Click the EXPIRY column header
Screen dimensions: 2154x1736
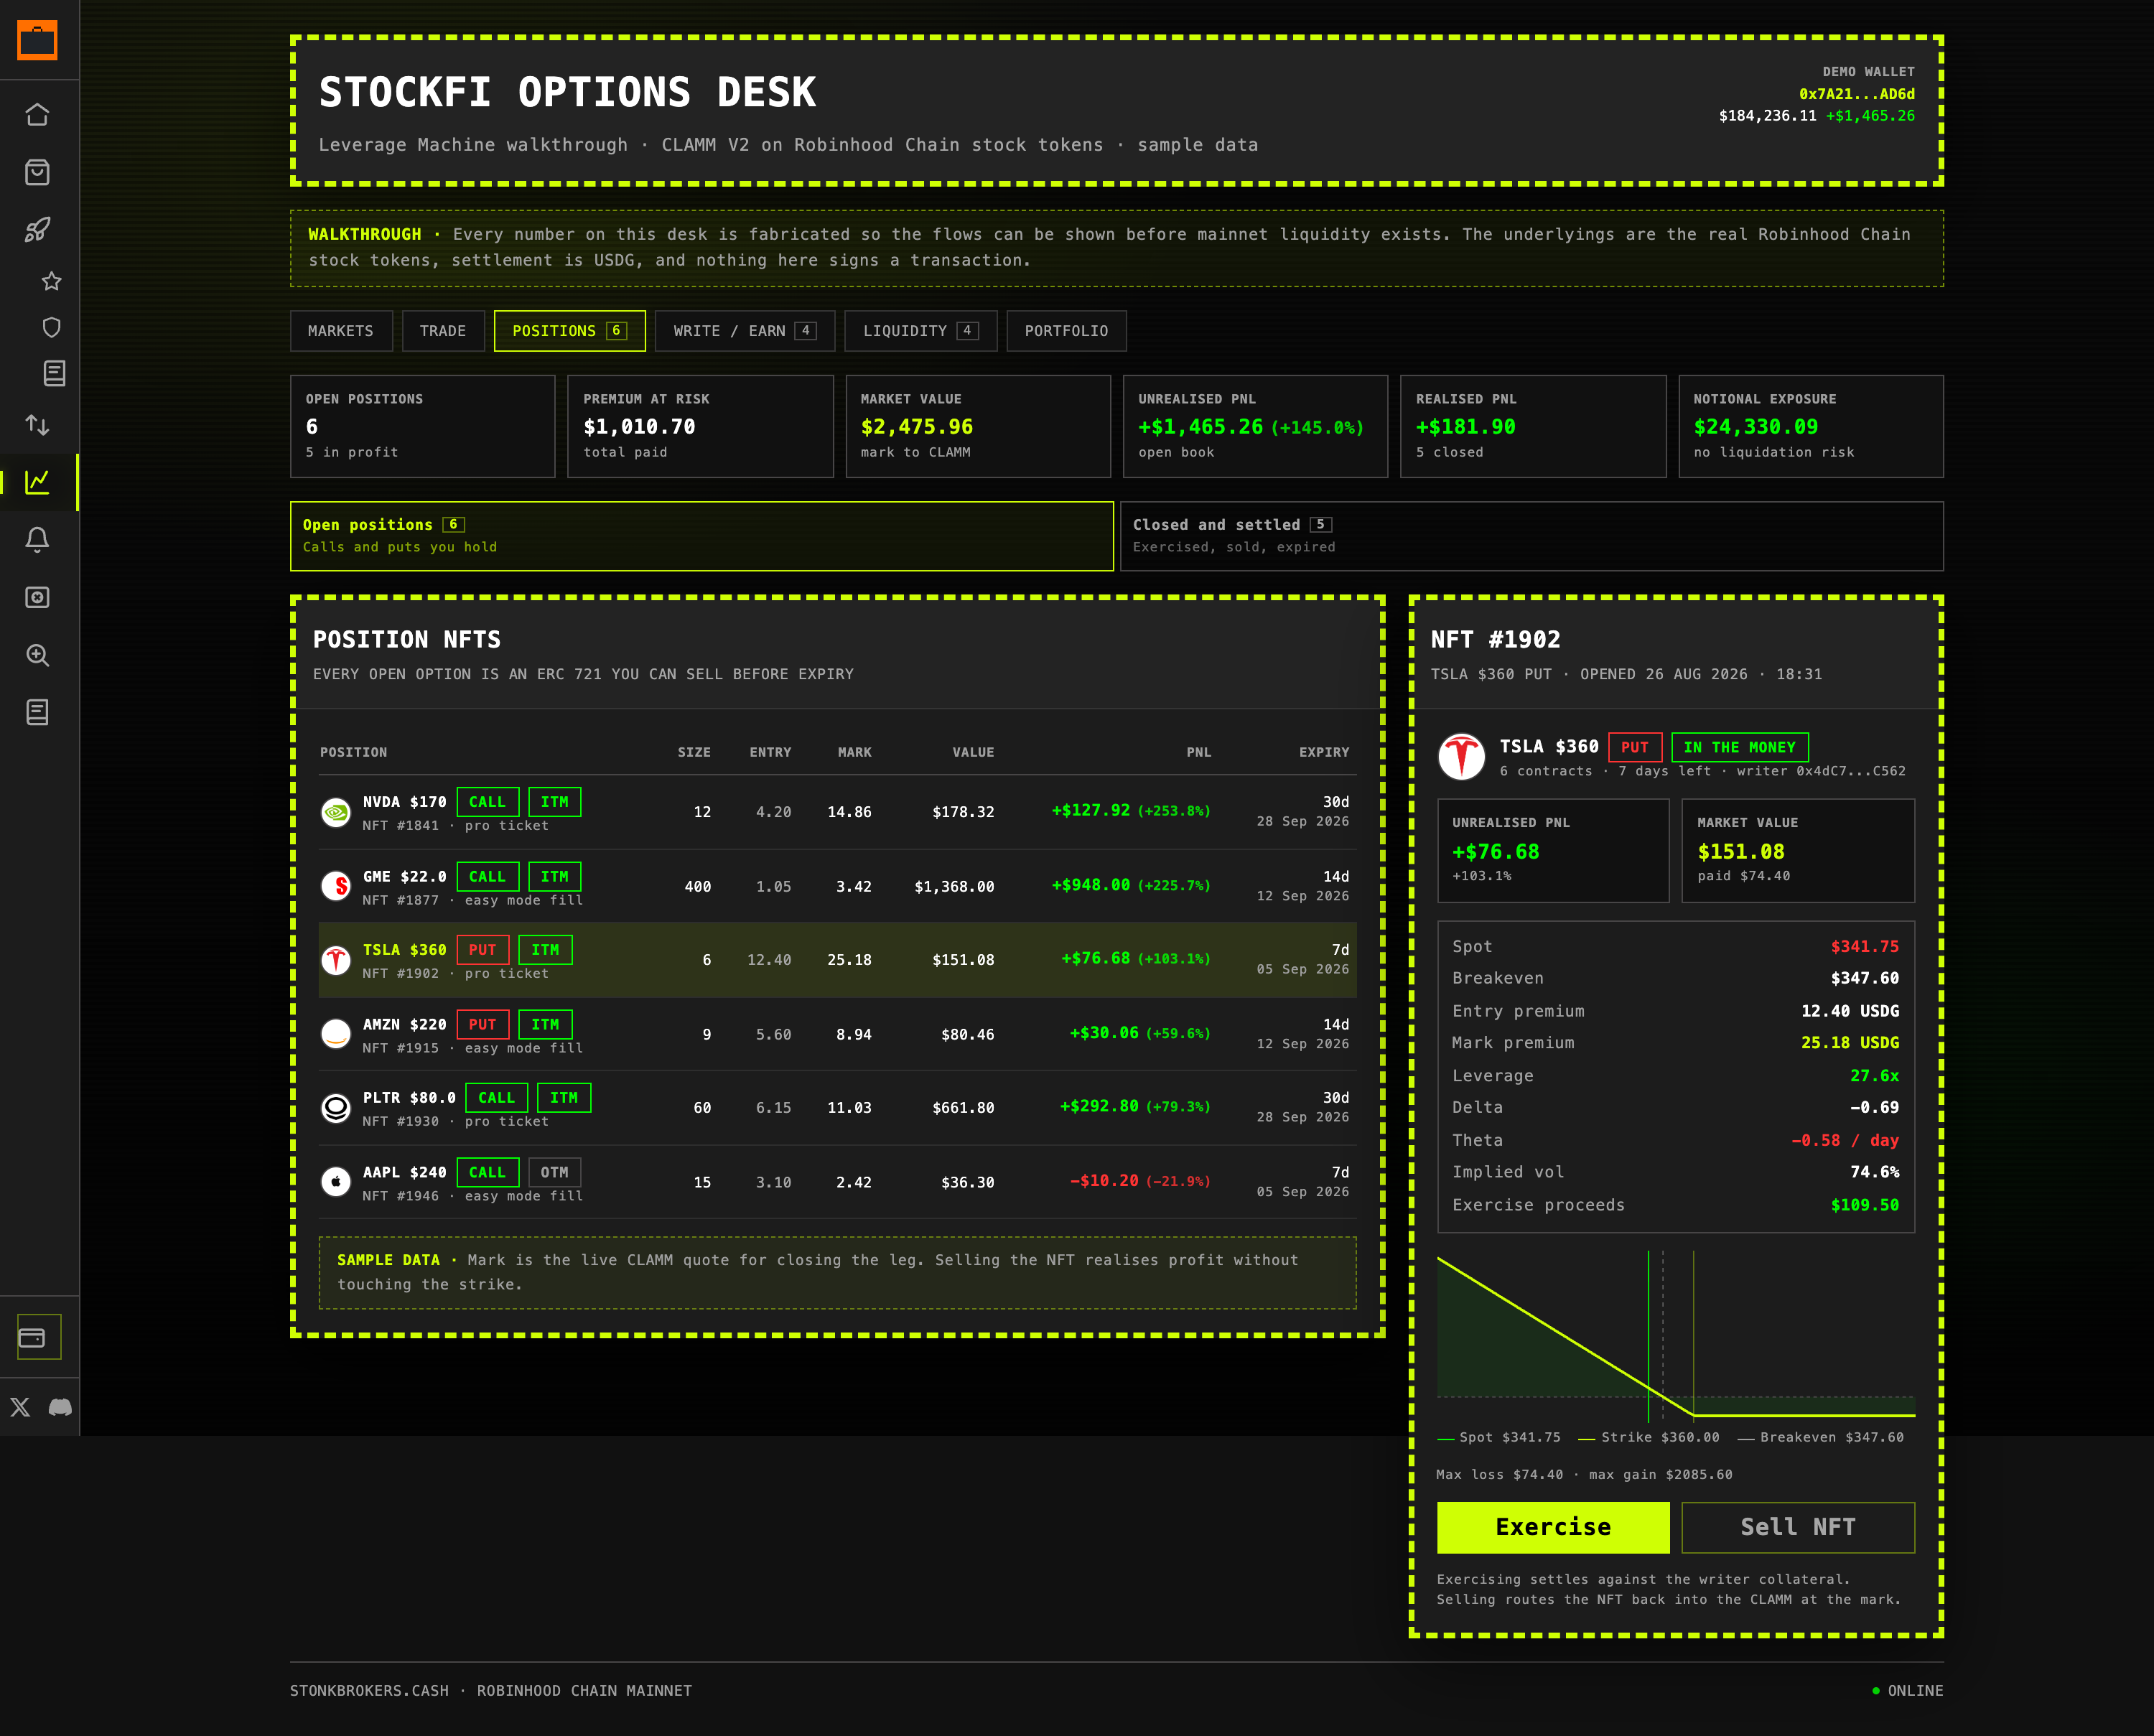pyautogui.click(x=1324, y=752)
